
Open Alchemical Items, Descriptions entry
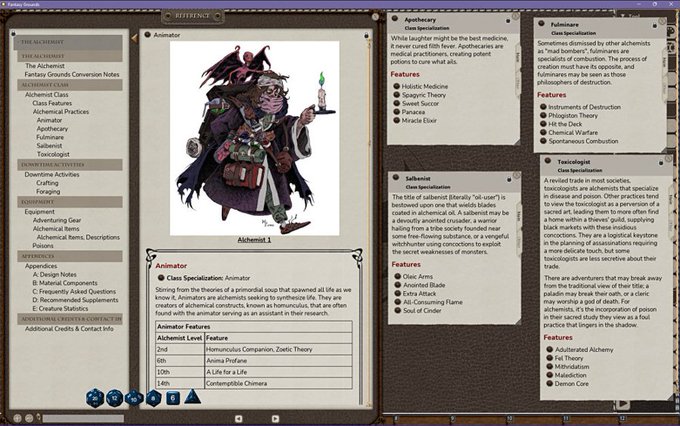78,237
